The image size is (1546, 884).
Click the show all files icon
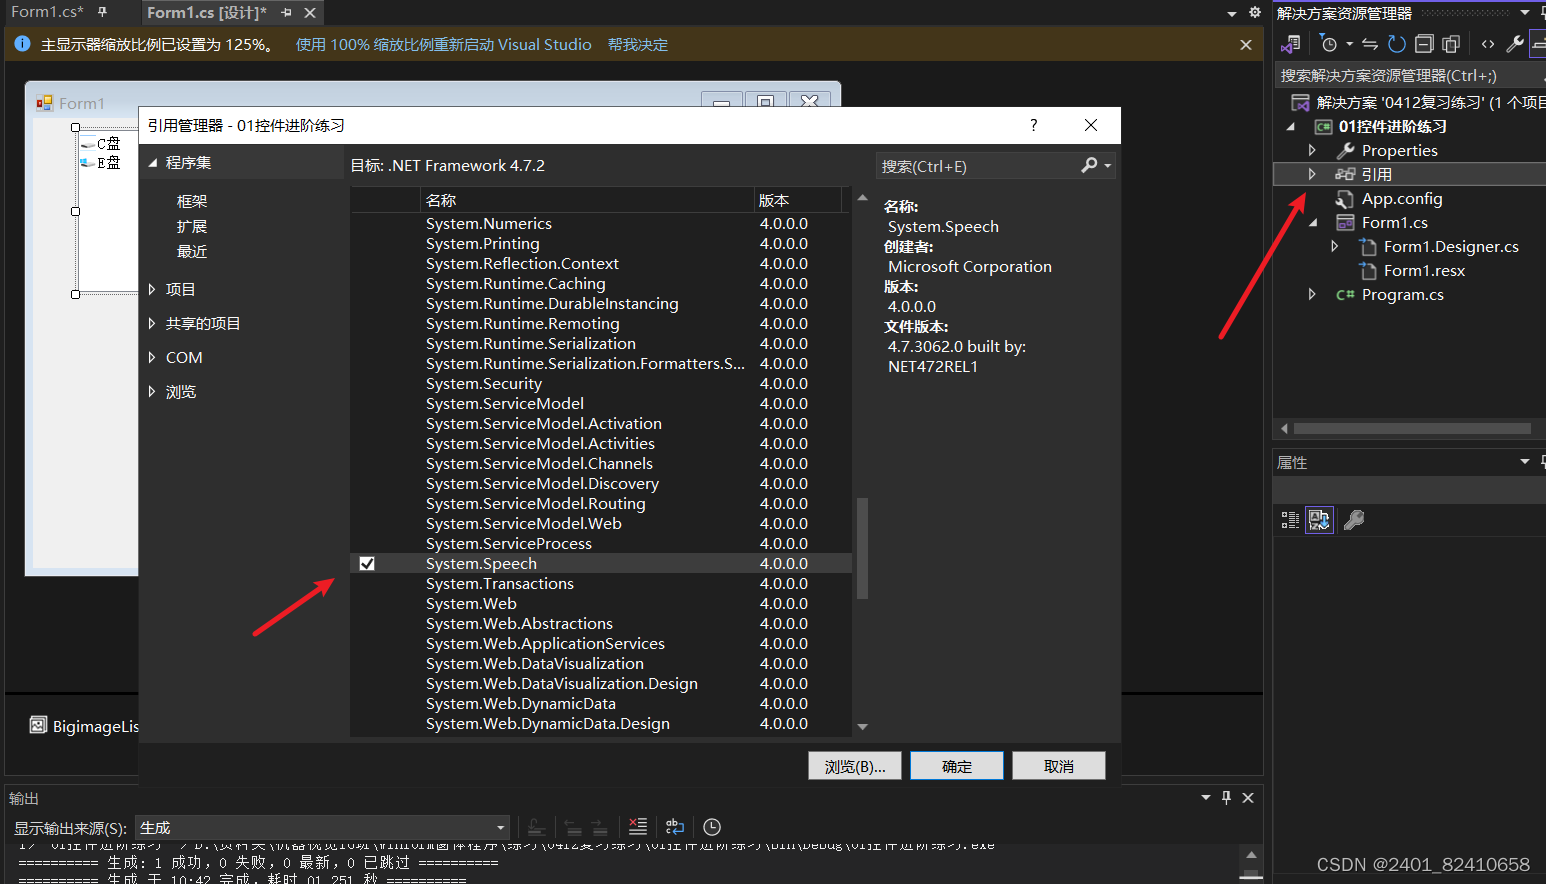tap(1451, 44)
